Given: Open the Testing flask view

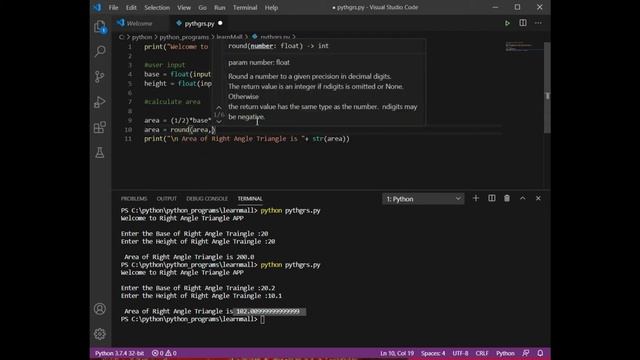Looking at the screenshot, I should (100, 153).
